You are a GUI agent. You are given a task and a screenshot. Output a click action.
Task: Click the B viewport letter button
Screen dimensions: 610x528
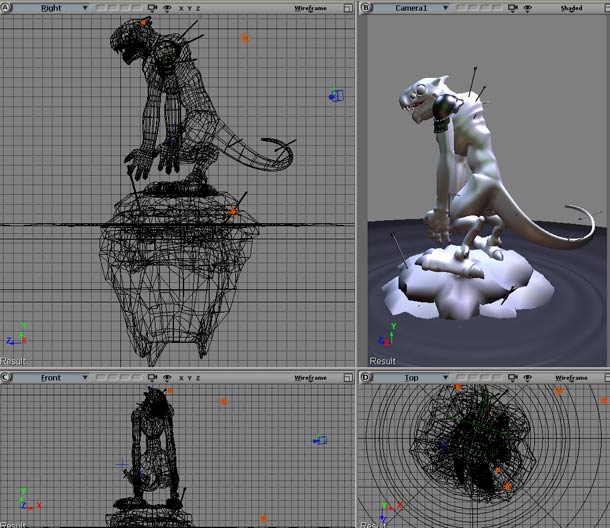coord(366,7)
